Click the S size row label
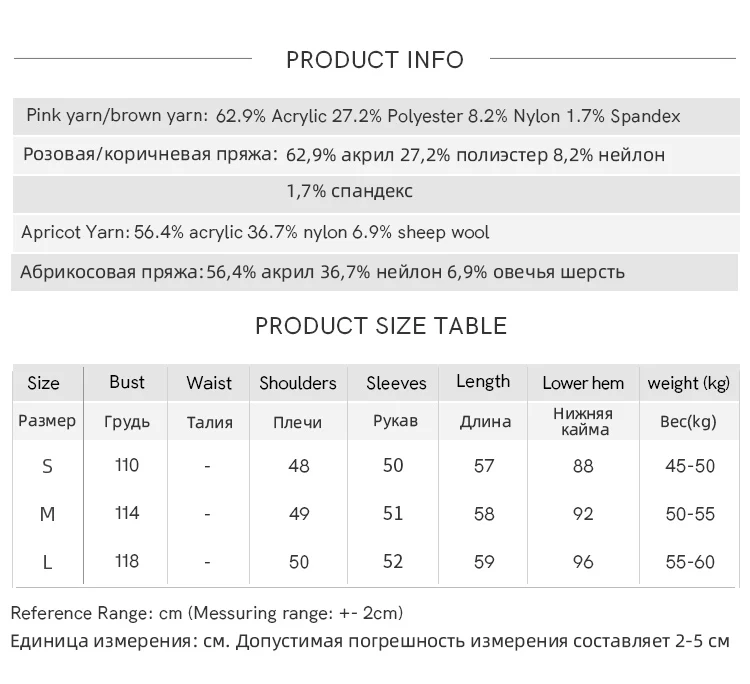750x684 pixels. click(47, 467)
